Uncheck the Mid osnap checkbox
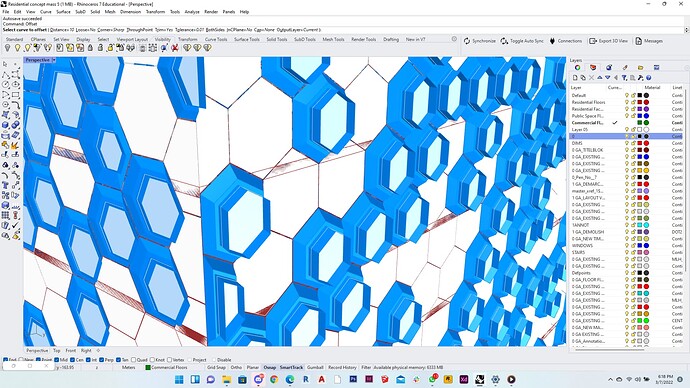690x388 pixels. (x=57, y=360)
